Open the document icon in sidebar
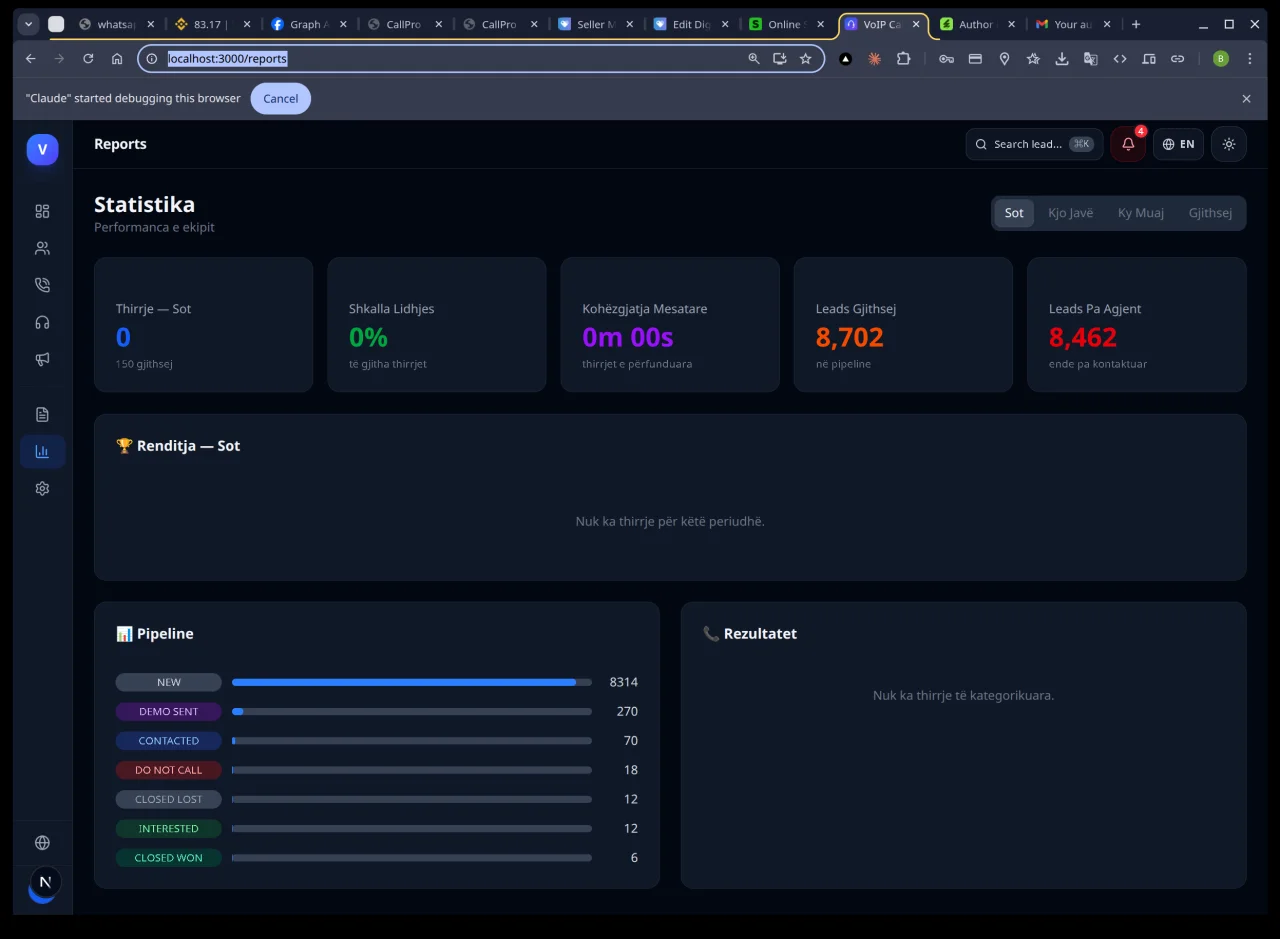1280x939 pixels. click(x=42, y=414)
